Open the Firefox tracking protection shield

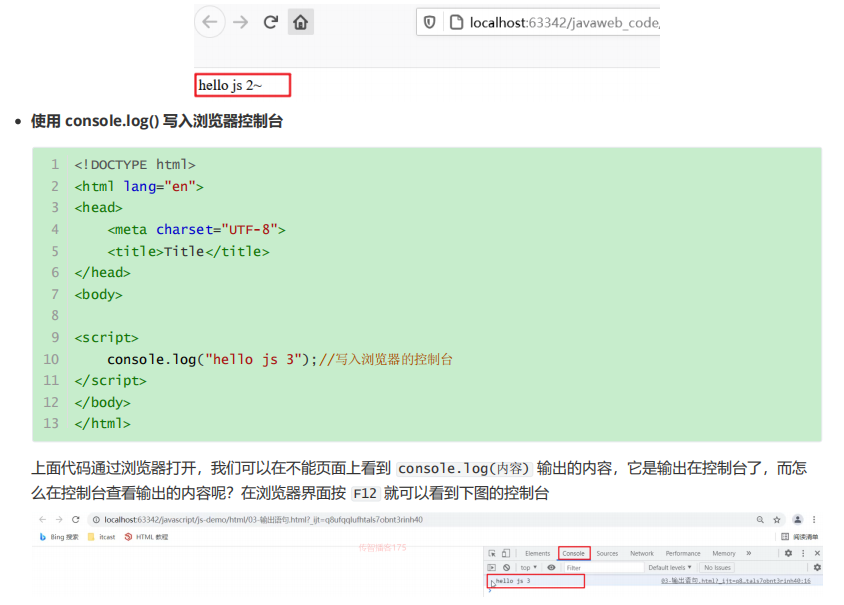430,22
